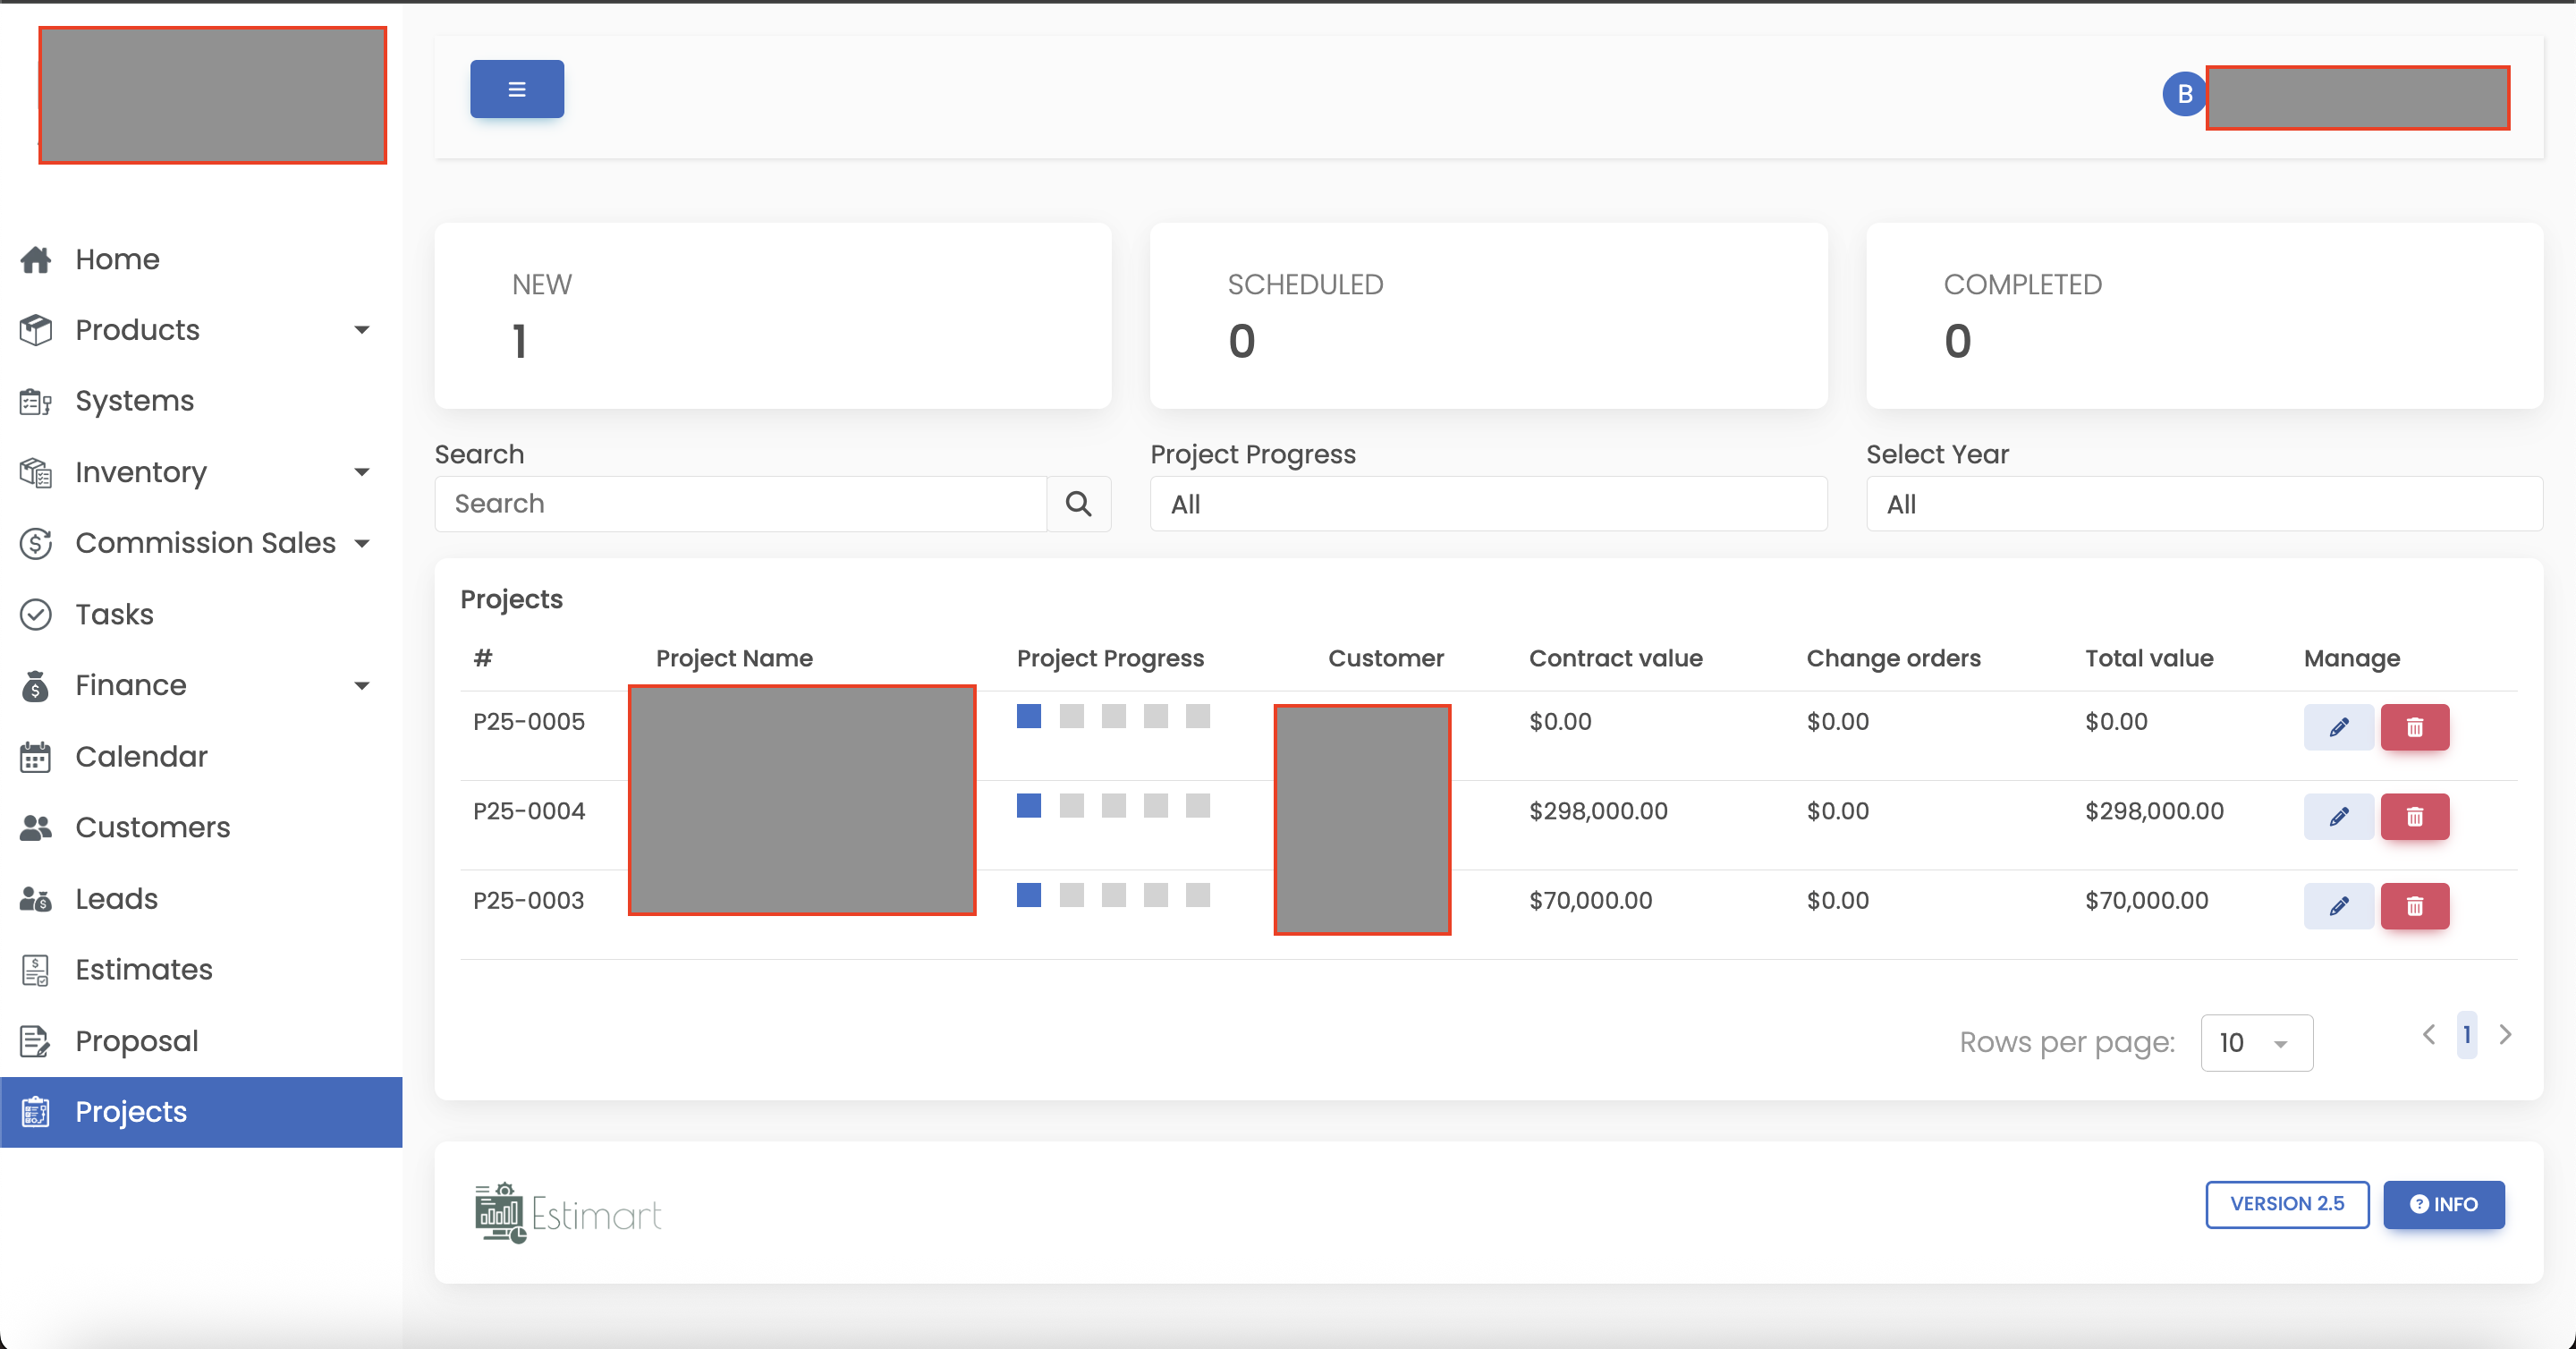Click inside the Search input field
This screenshot has width=2576, height=1349.
coord(740,503)
